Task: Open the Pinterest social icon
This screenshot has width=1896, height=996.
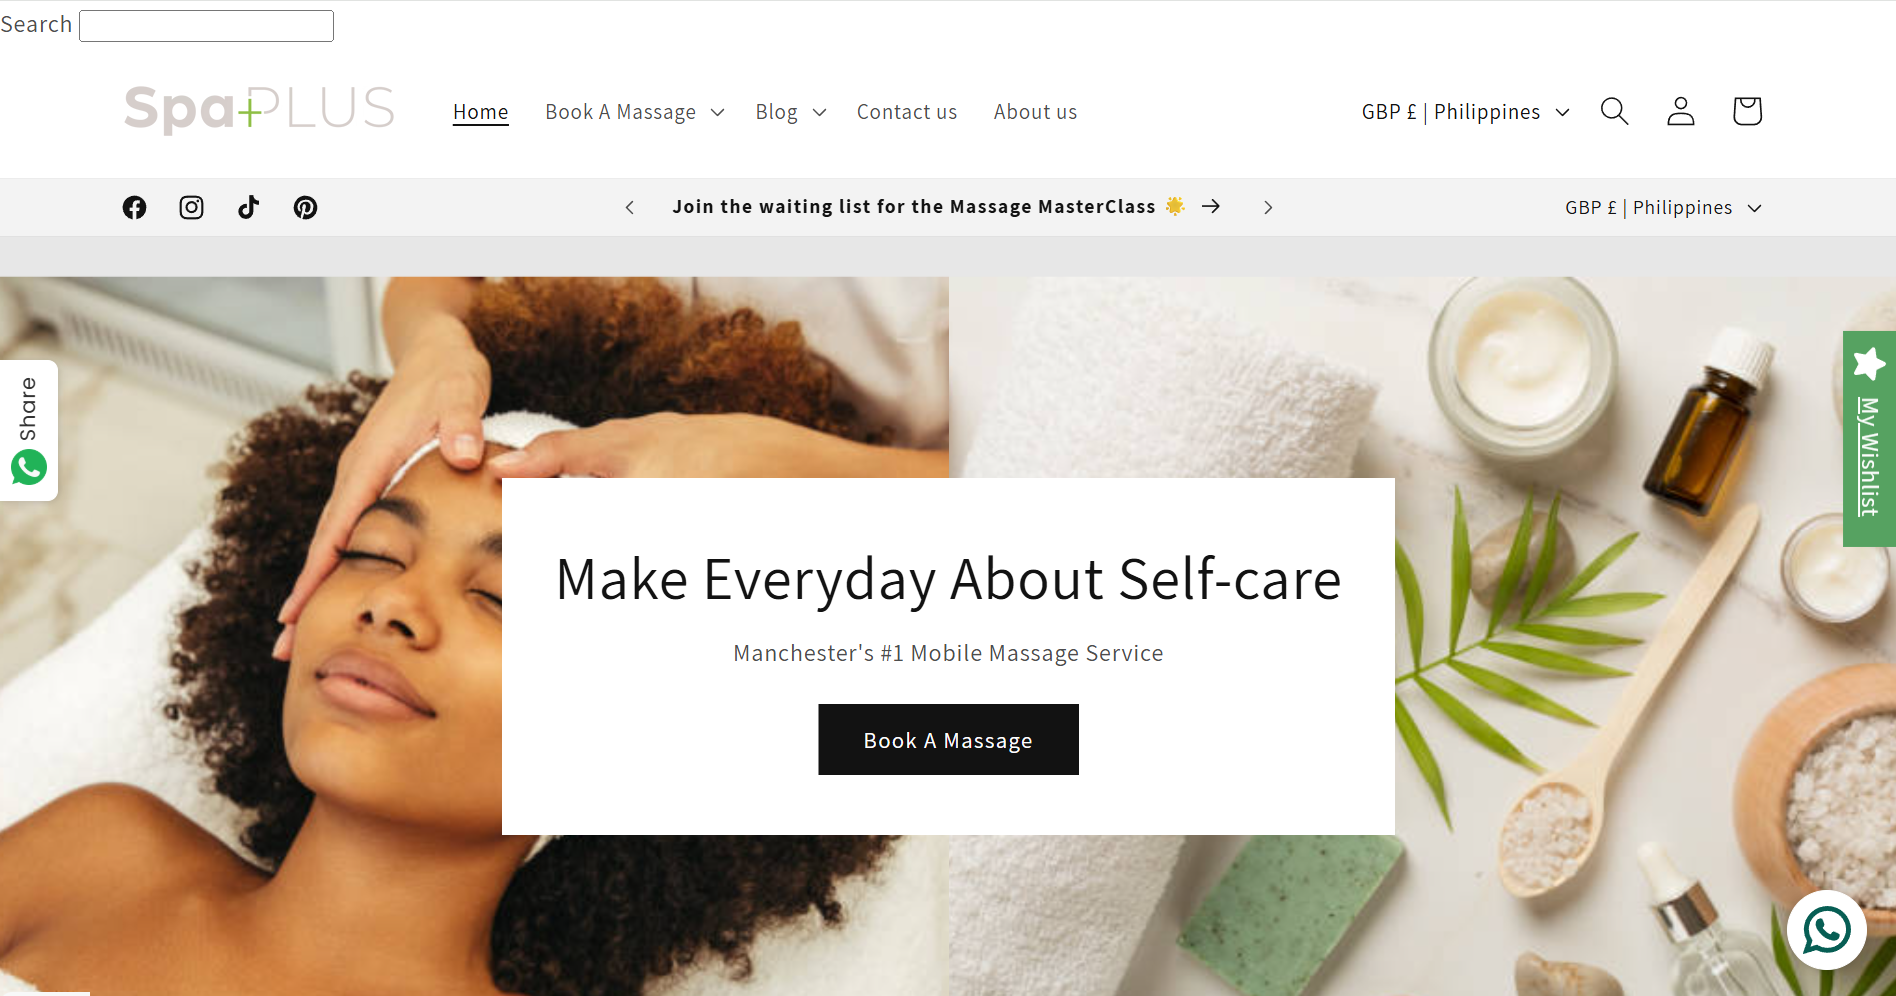Action: tap(305, 207)
